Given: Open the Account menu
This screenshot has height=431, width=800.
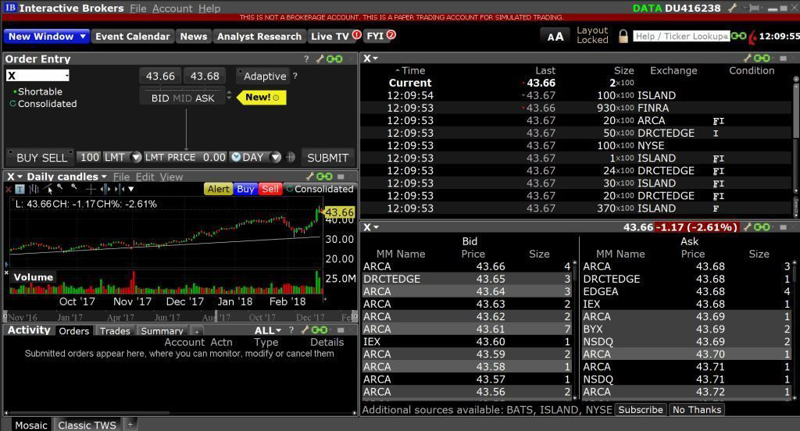Looking at the screenshot, I should [172, 8].
